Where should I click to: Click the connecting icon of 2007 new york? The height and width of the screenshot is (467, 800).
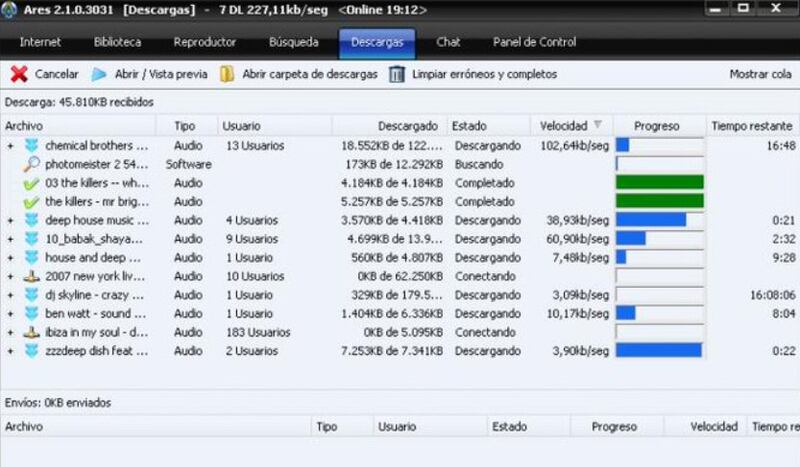click(32, 276)
